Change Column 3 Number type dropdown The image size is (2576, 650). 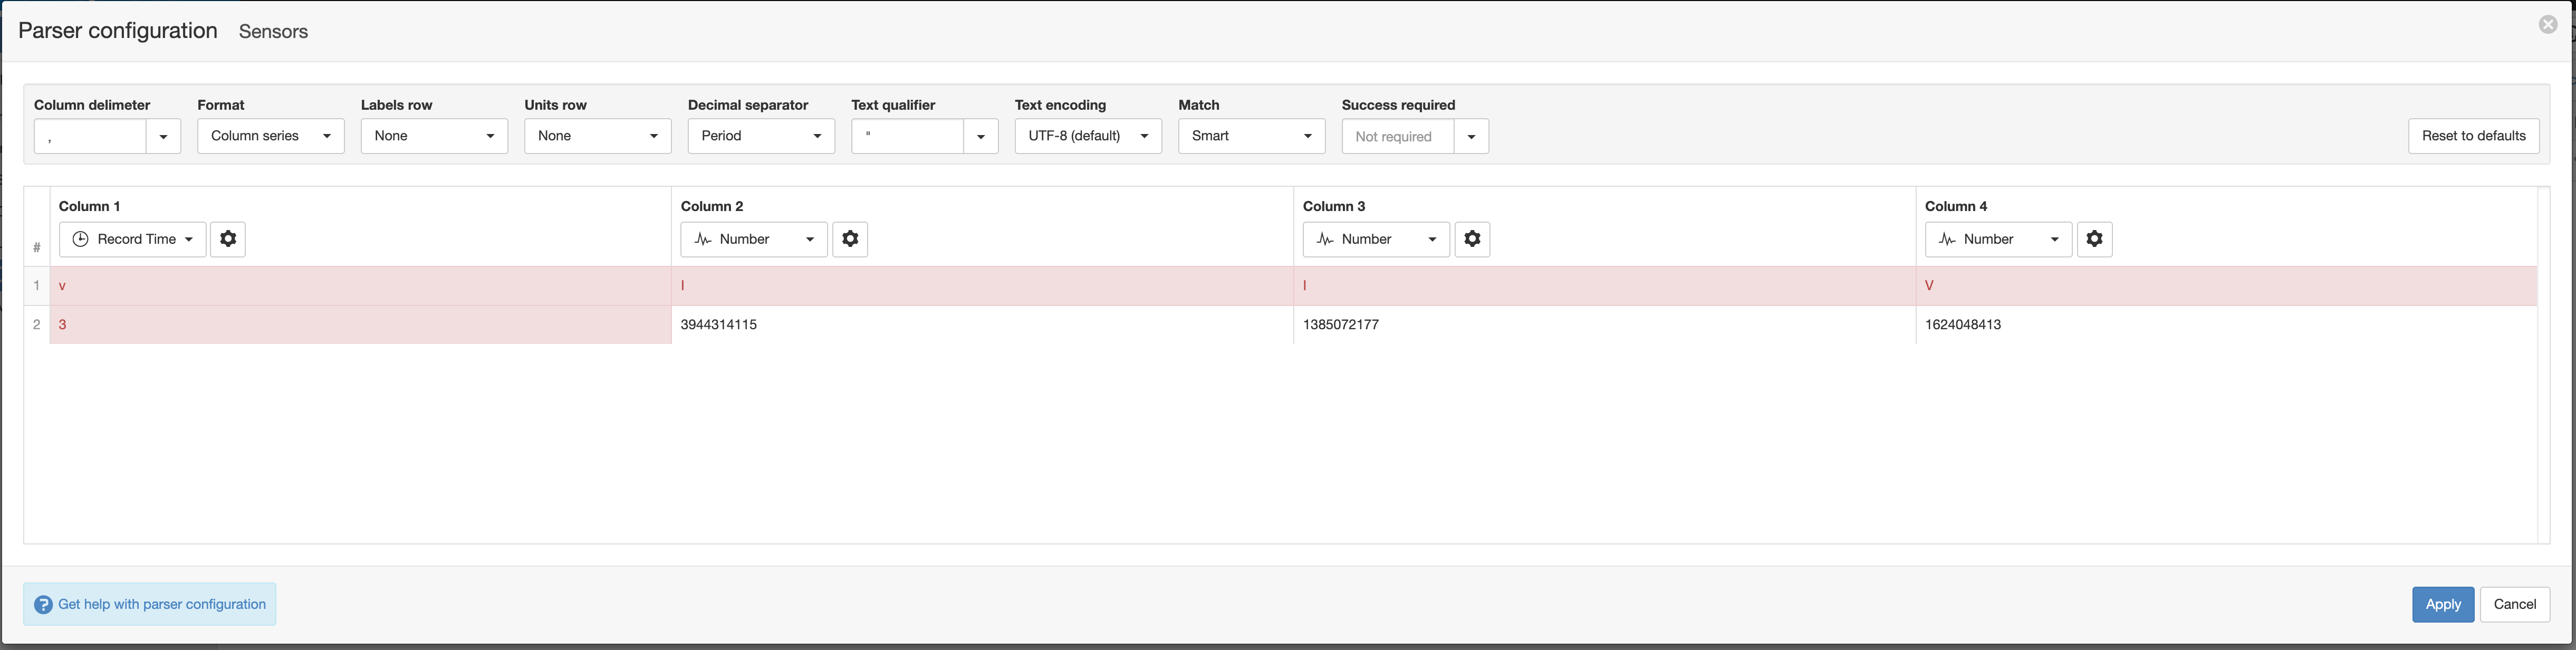point(1376,239)
